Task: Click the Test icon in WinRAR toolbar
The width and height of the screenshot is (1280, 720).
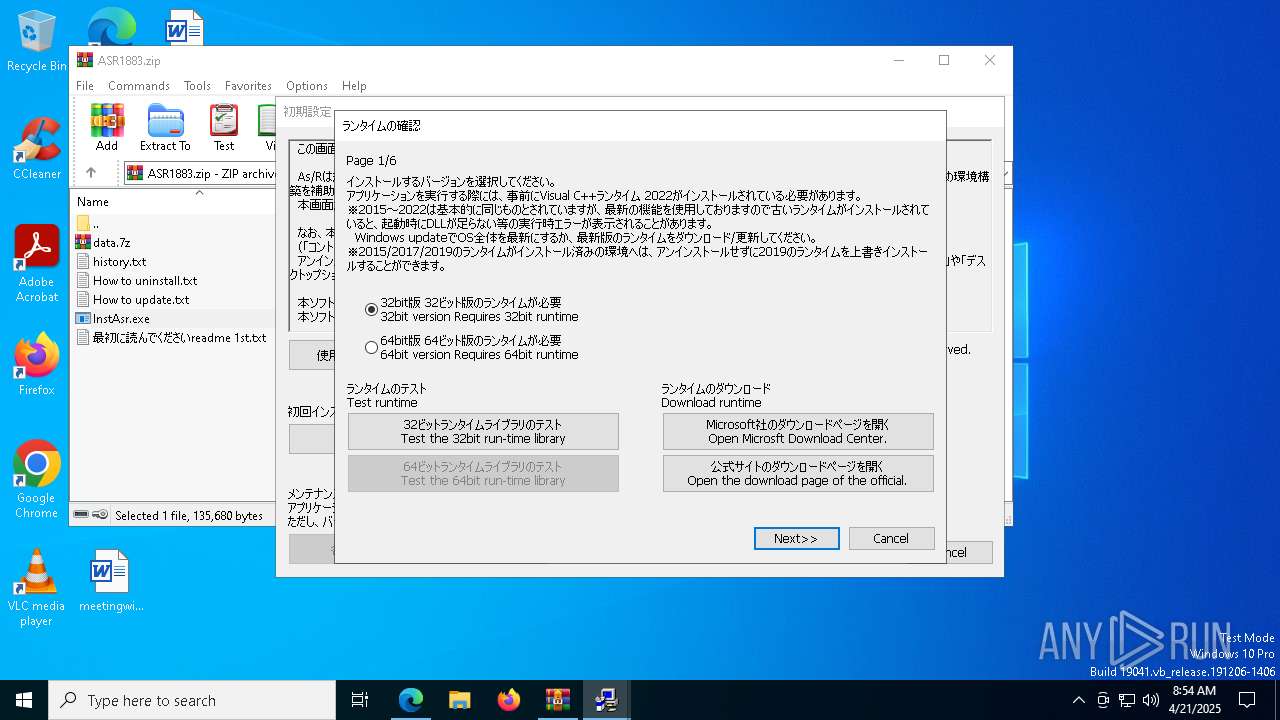Action: (224, 127)
